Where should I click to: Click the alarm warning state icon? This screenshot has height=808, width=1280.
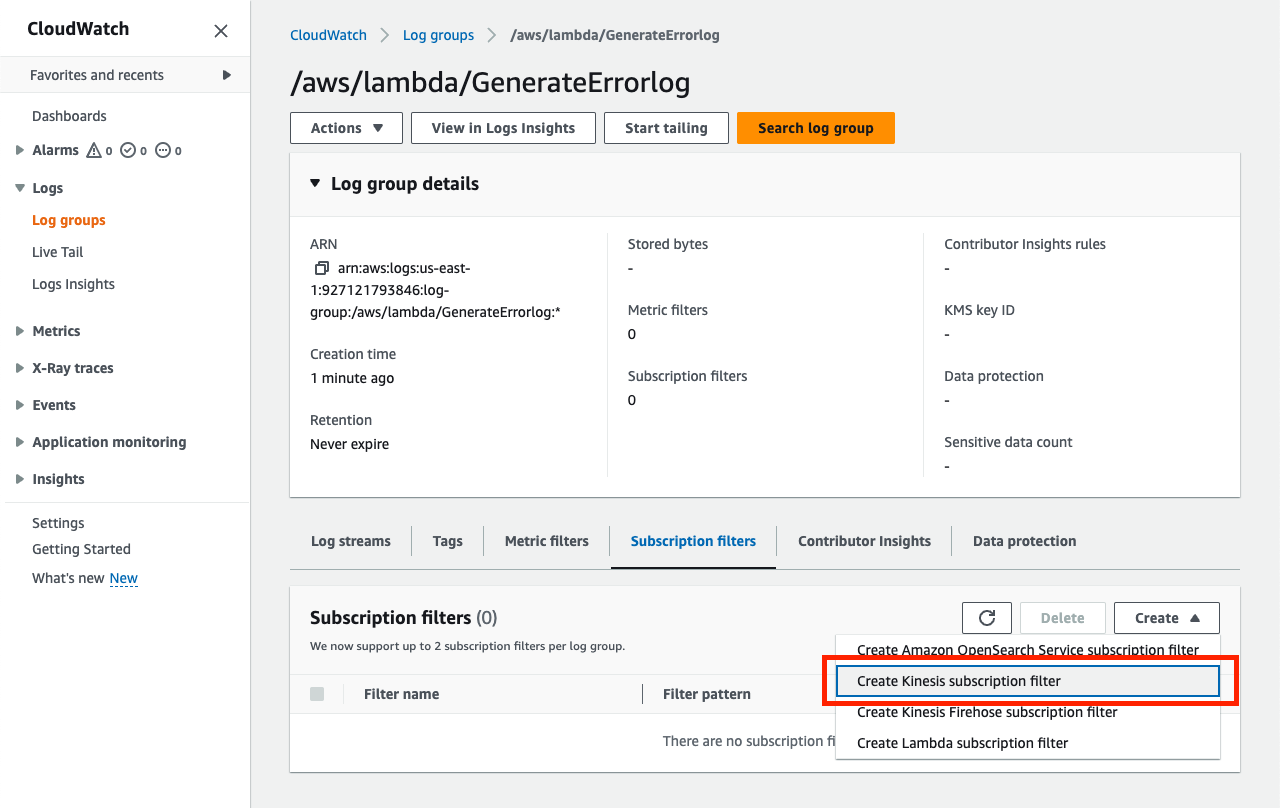pos(94,151)
